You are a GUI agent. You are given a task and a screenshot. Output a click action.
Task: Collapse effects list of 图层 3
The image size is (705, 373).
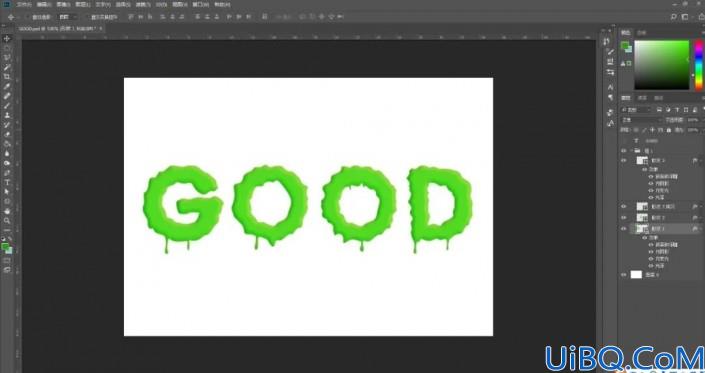[x=700, y=160]
